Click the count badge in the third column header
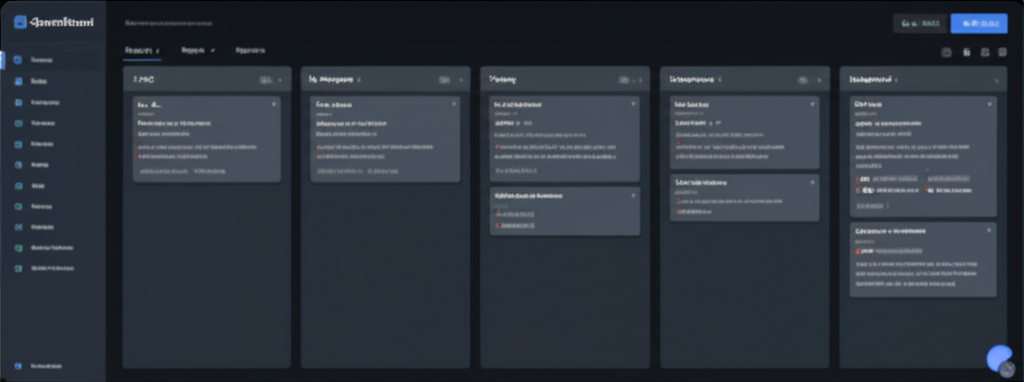The image size is (1024, 382). tap(624, 80)
